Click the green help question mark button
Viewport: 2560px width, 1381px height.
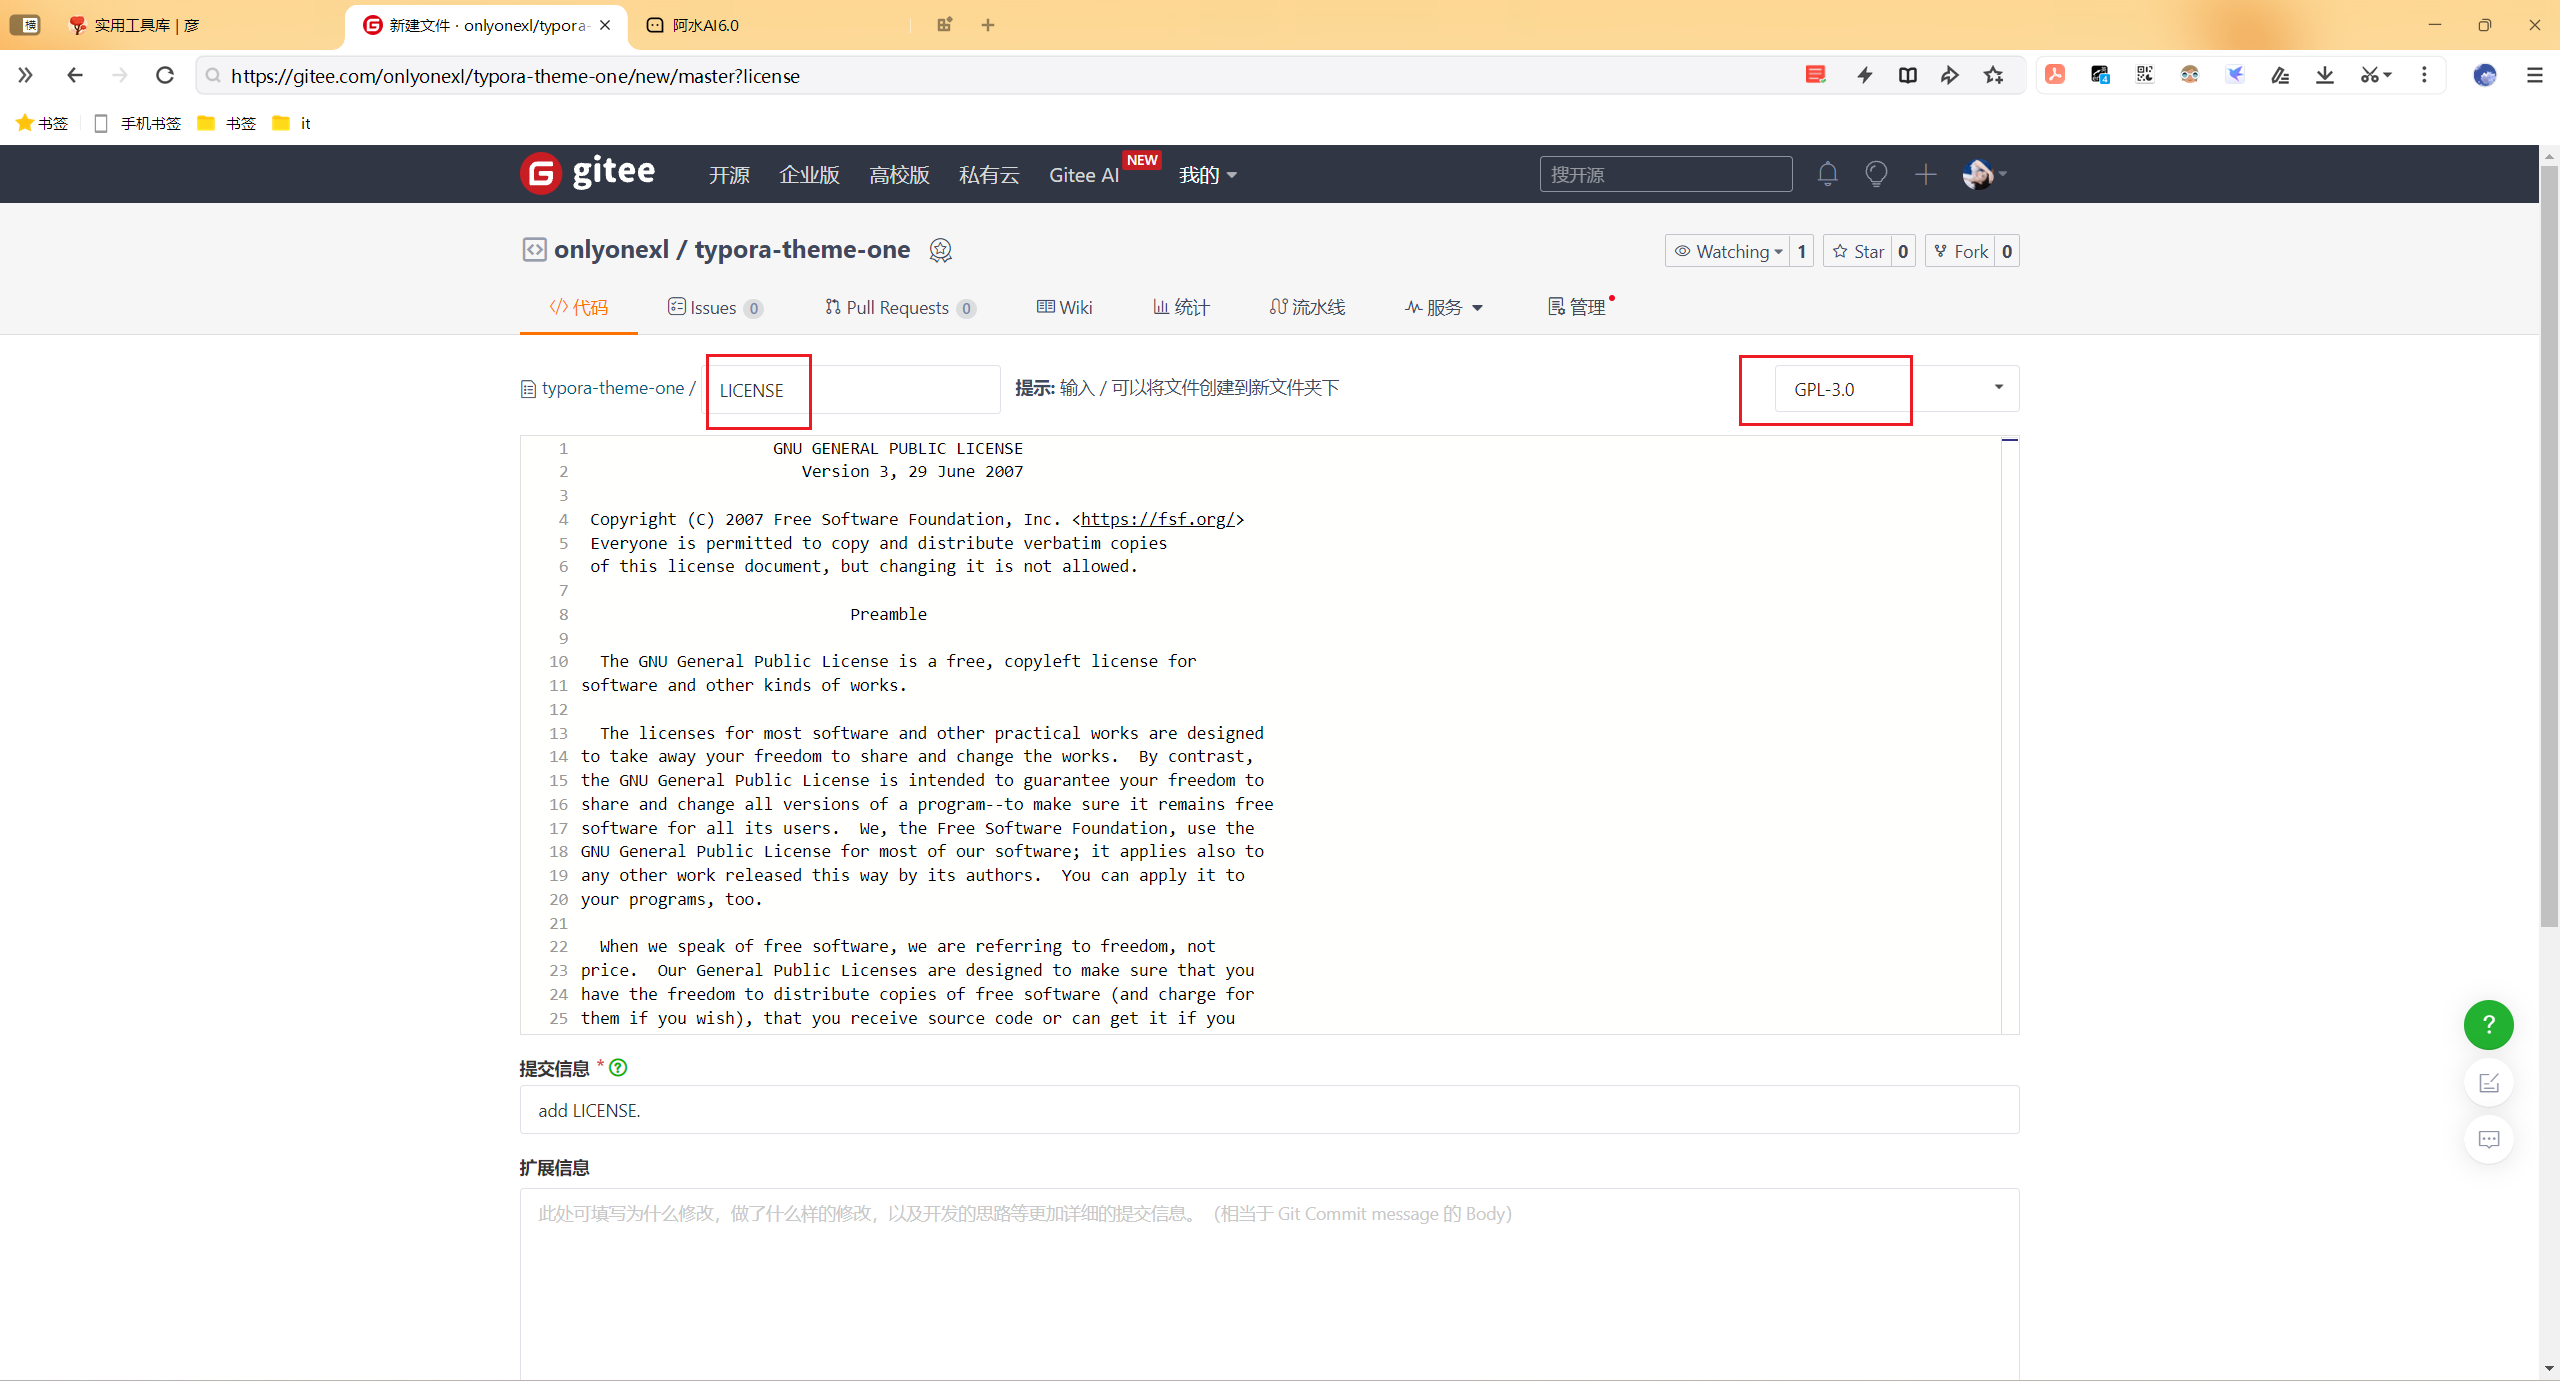click(x=2488, y=1024)
